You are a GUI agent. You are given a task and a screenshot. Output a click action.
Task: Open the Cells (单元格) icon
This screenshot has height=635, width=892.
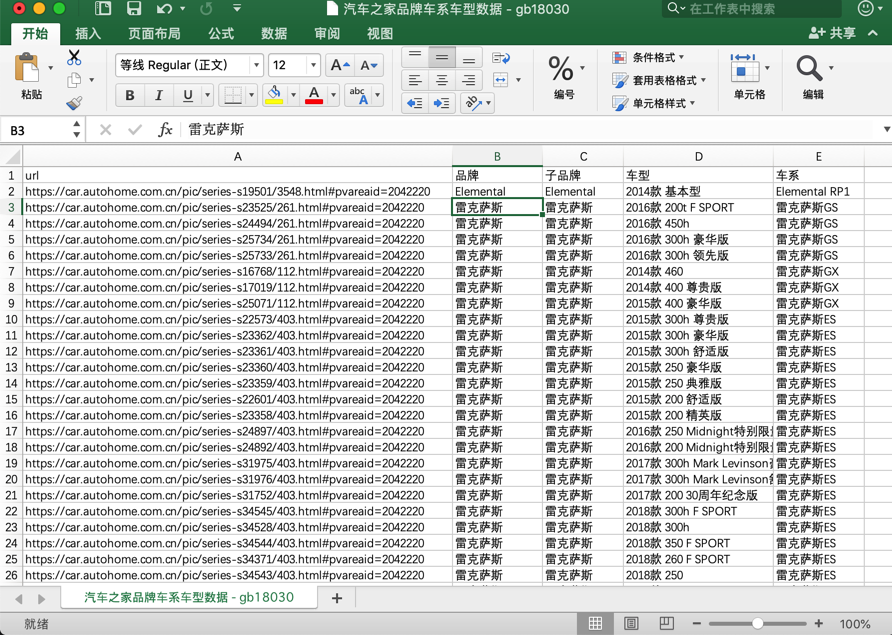(x=744, y=69)
